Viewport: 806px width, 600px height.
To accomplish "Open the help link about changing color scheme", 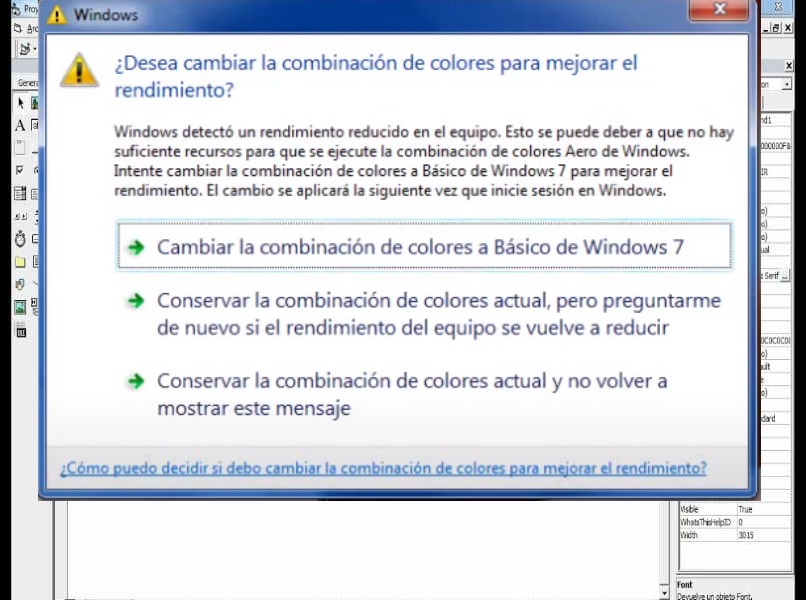I will [383, 468].
